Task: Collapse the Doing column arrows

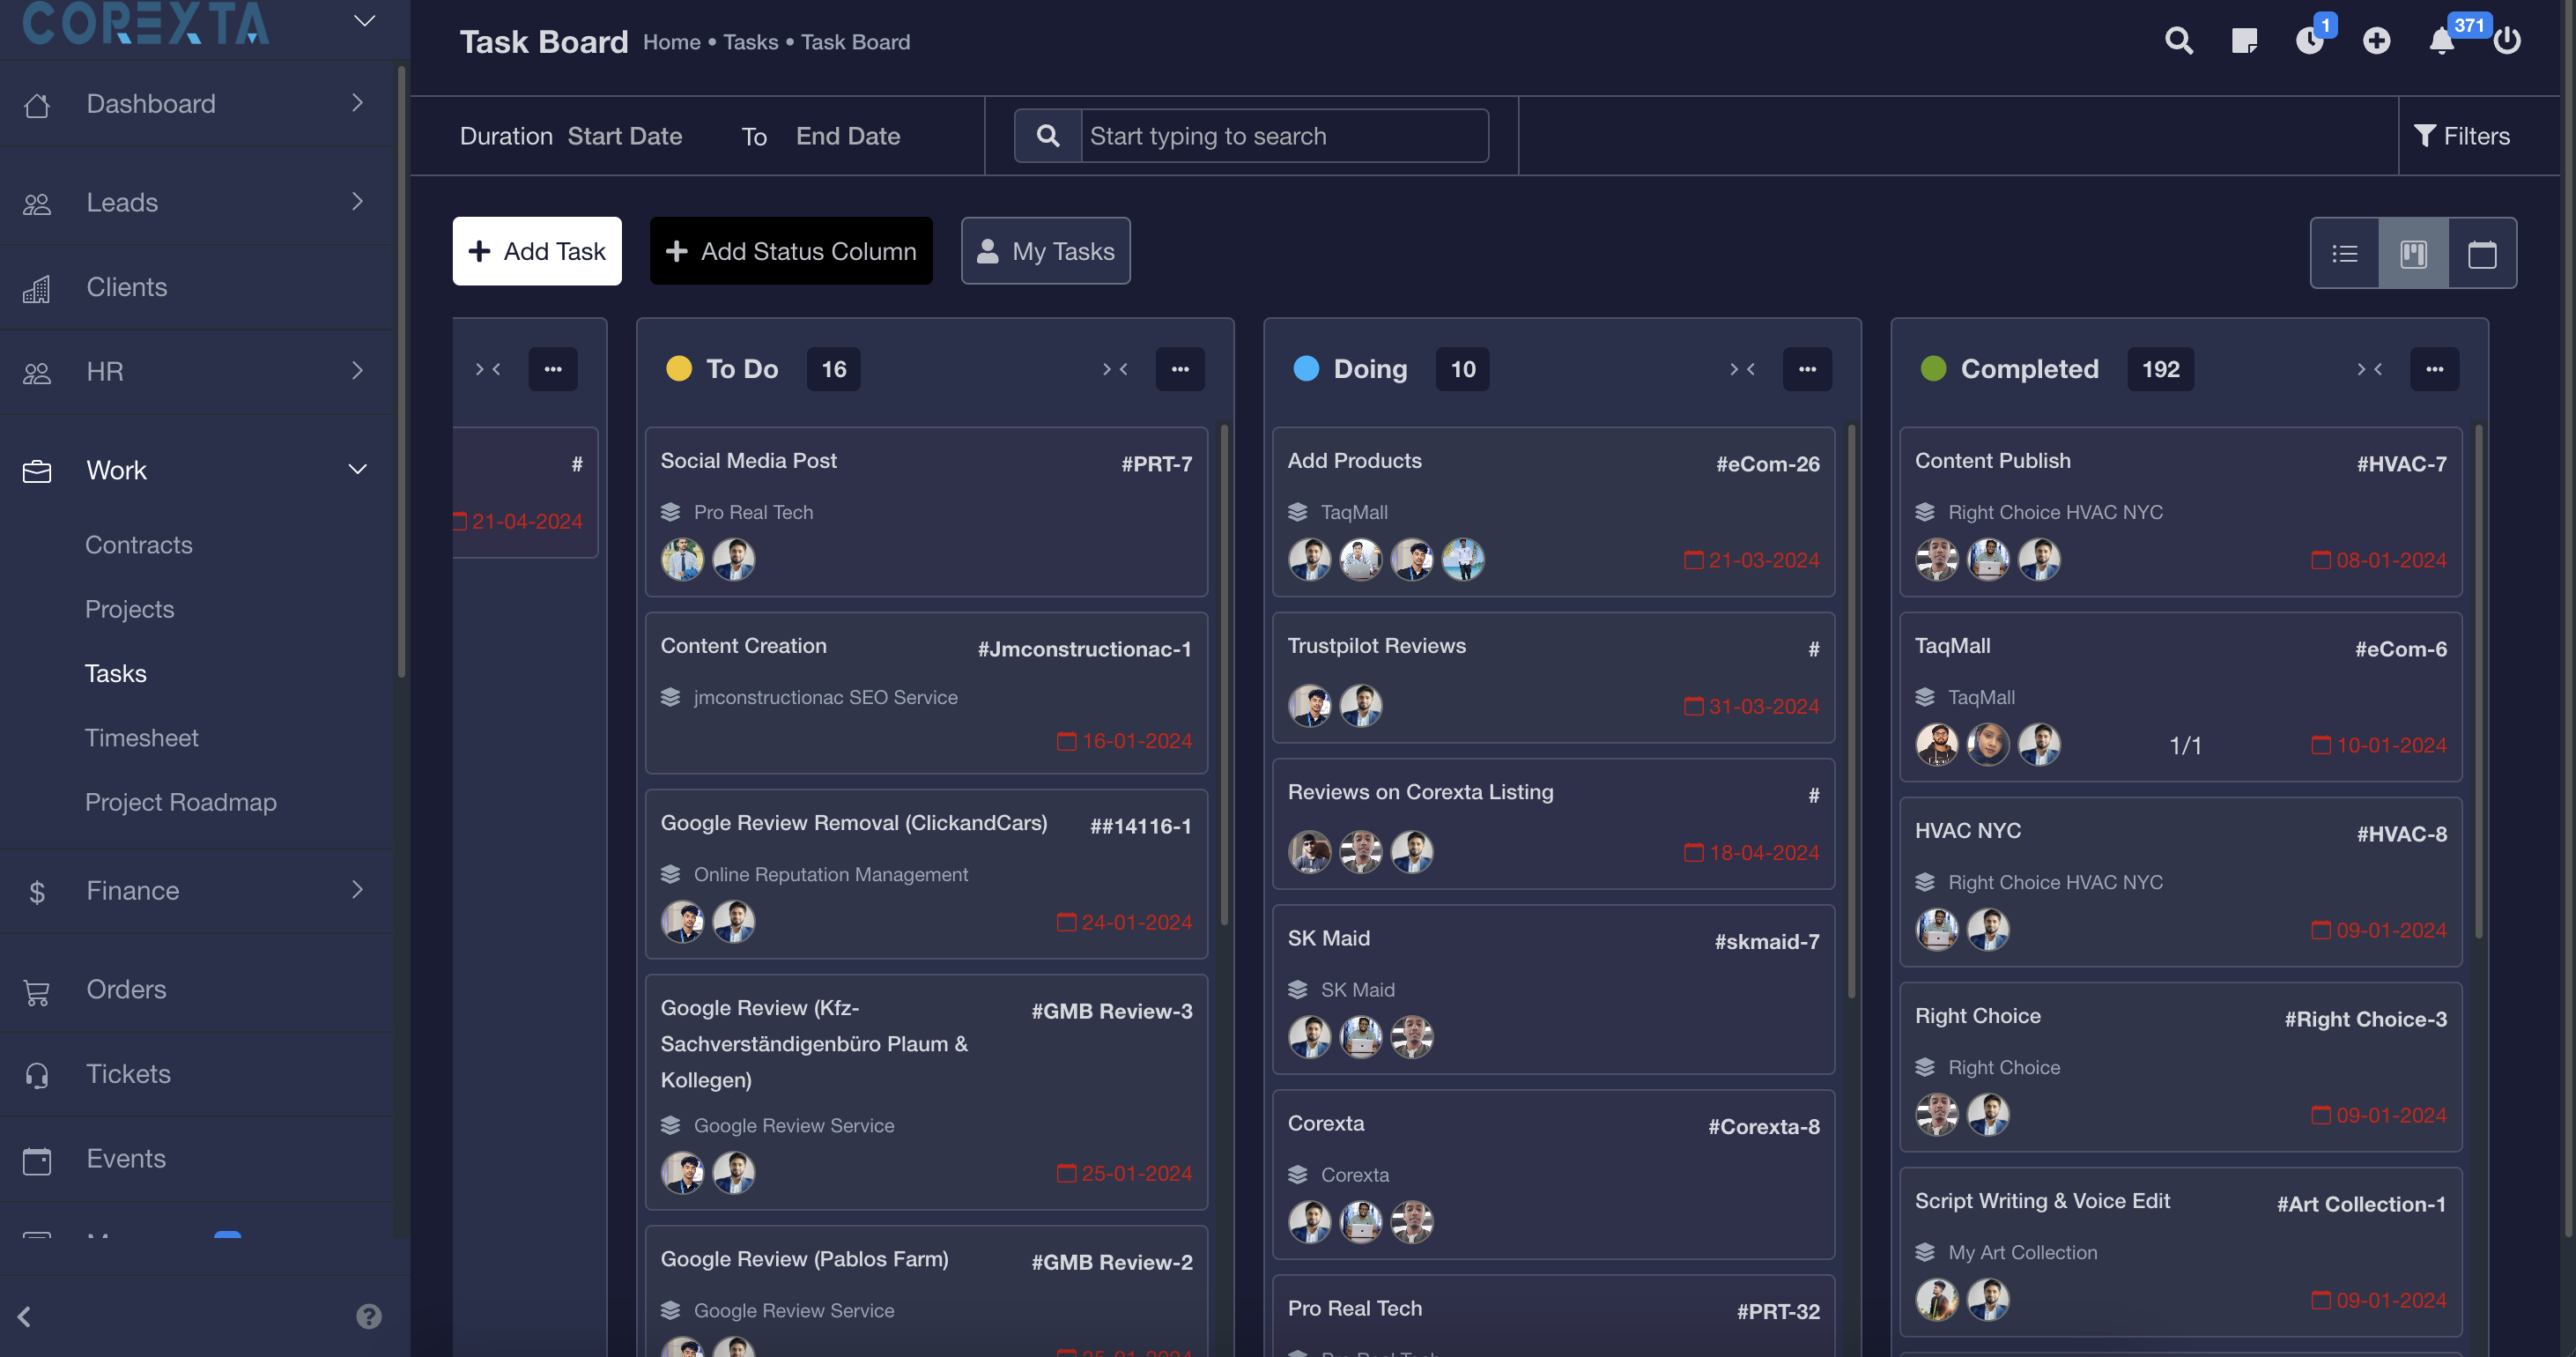Action: (1742, 369)
